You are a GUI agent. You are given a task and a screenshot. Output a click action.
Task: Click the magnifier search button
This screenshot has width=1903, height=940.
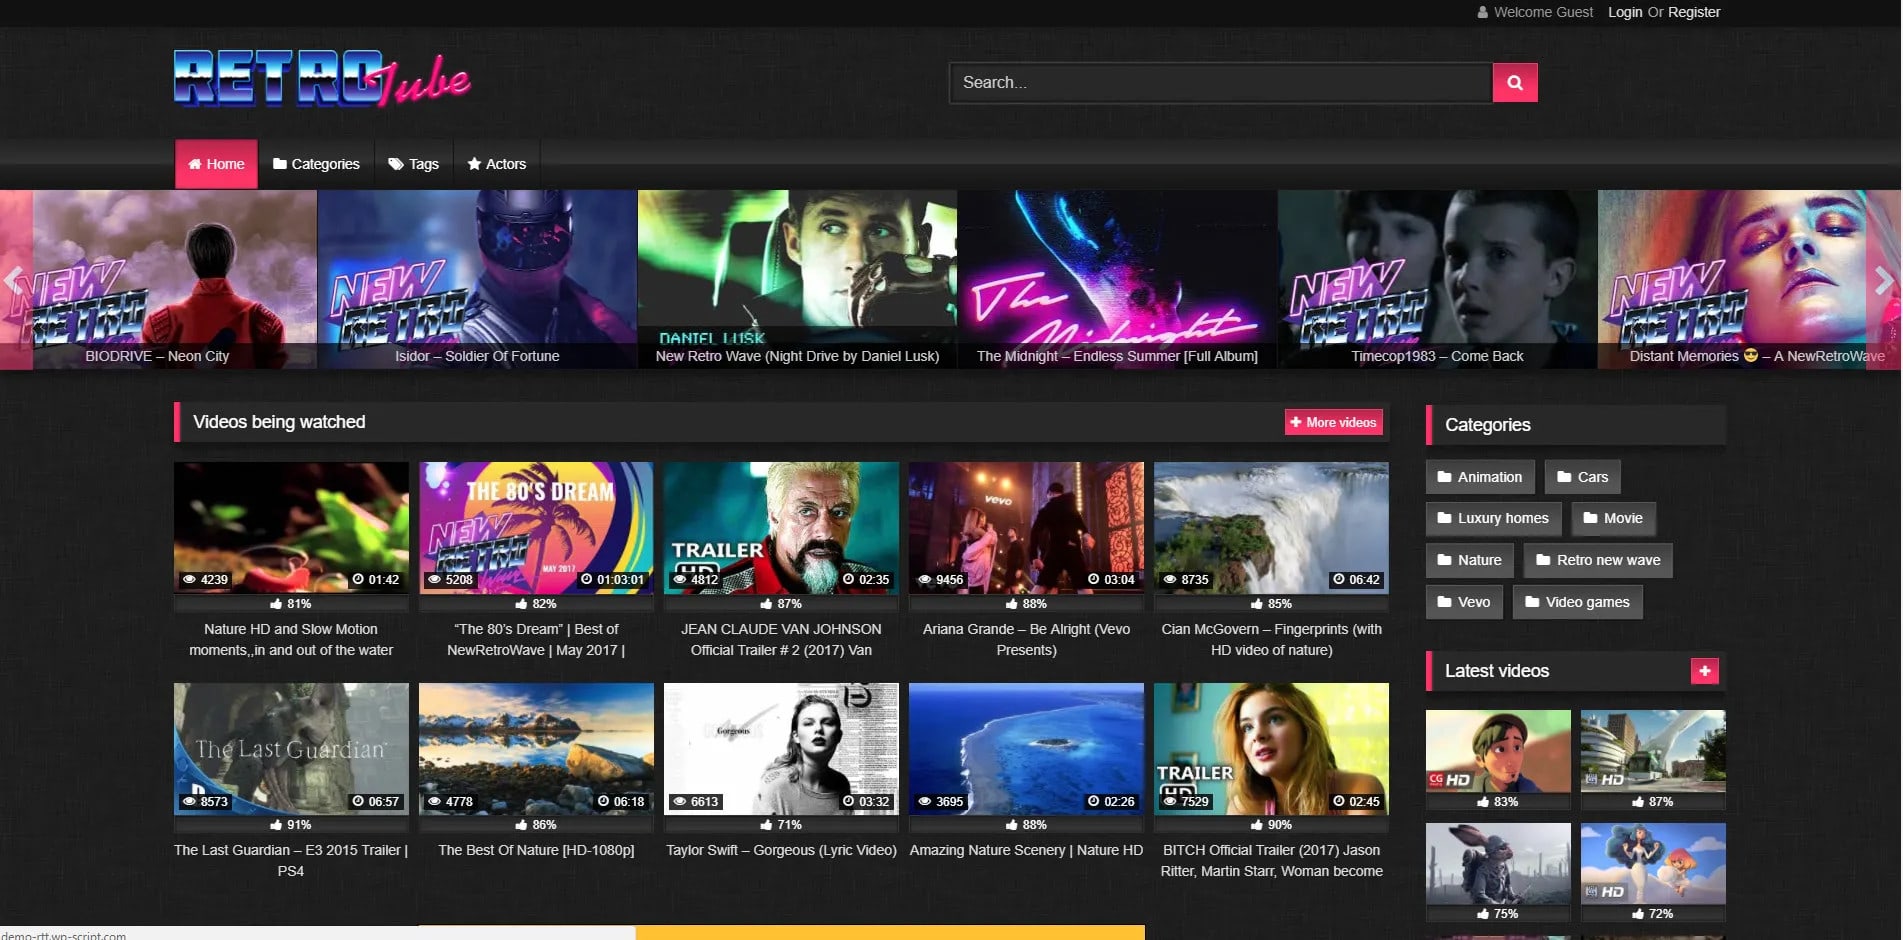click(1514, 83)
